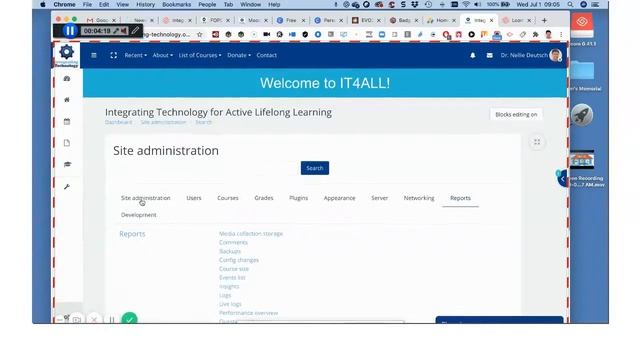Viewport: 640px width, 360px height.
Task: Click the green checkmark done button
Action: 129,319
